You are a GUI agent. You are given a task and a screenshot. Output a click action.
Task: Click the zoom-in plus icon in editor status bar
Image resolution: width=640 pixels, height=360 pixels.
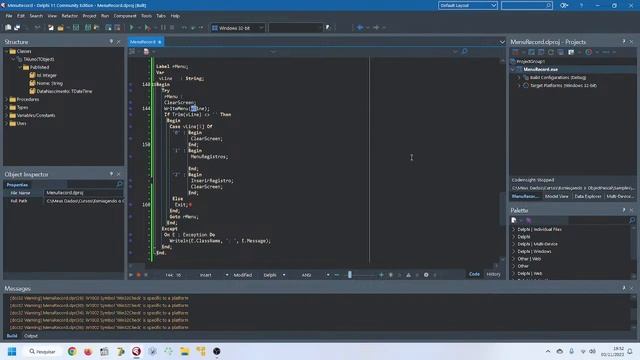pos(381,275)
